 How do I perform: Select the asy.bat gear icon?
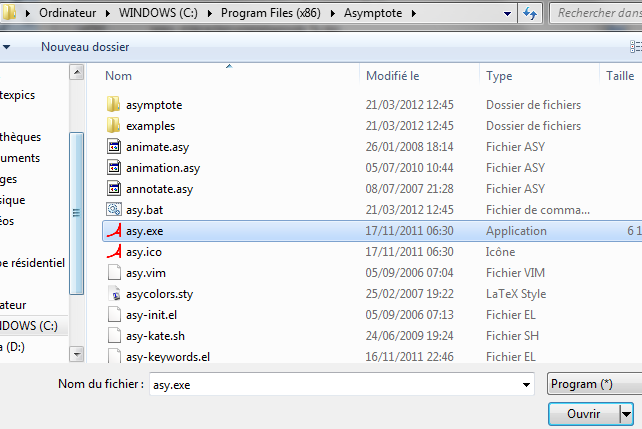click(x=114, y=209)
